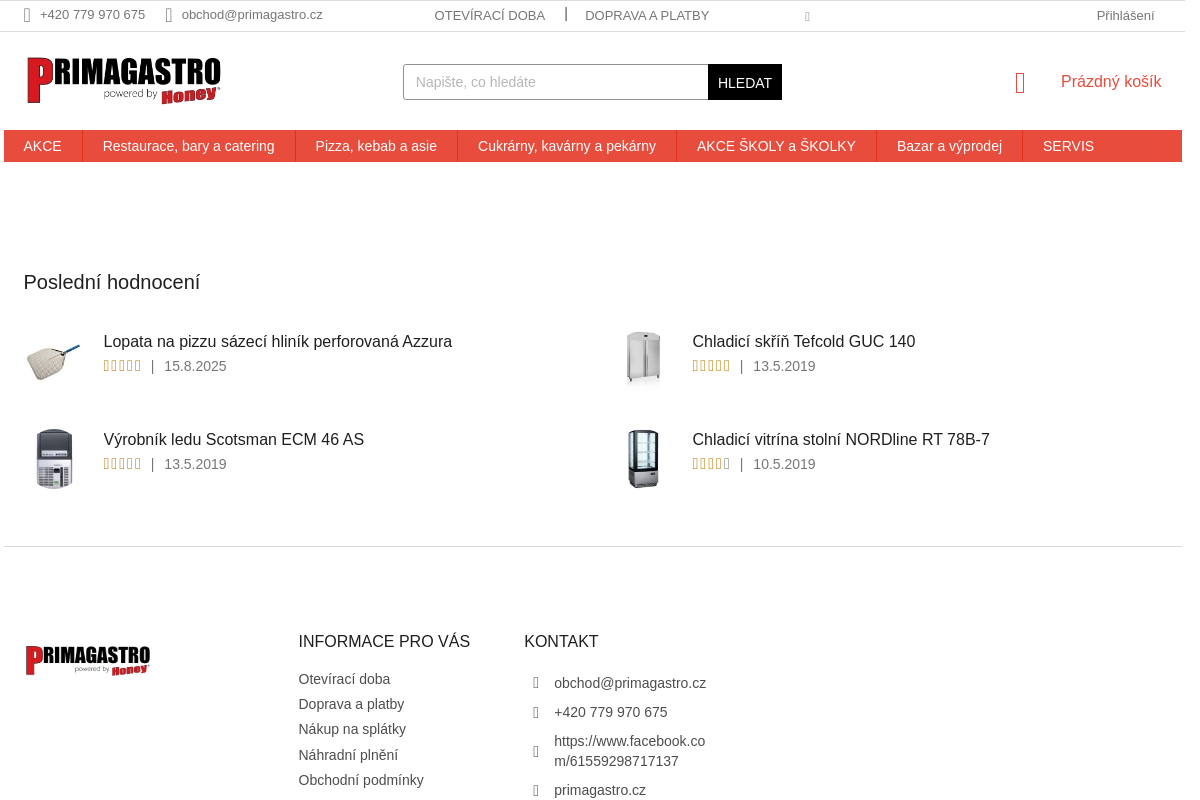
Task: Click phone icon in footer contact
Action: pos(536,712)
